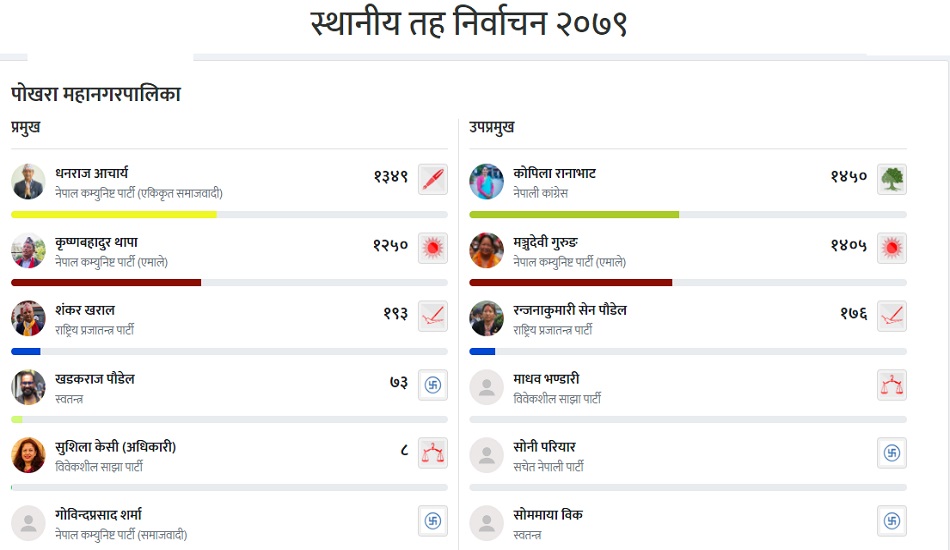This screenshot has width=950, height=550.
Task: Select candidate name कृष्णबहादुर थापा
Action: point(96,242)
